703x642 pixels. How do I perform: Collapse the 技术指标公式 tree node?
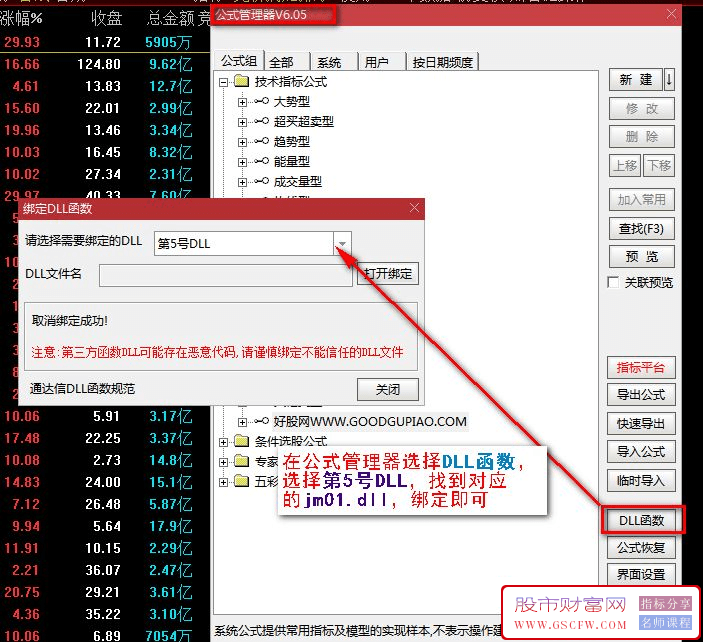(x=223, y=82)
